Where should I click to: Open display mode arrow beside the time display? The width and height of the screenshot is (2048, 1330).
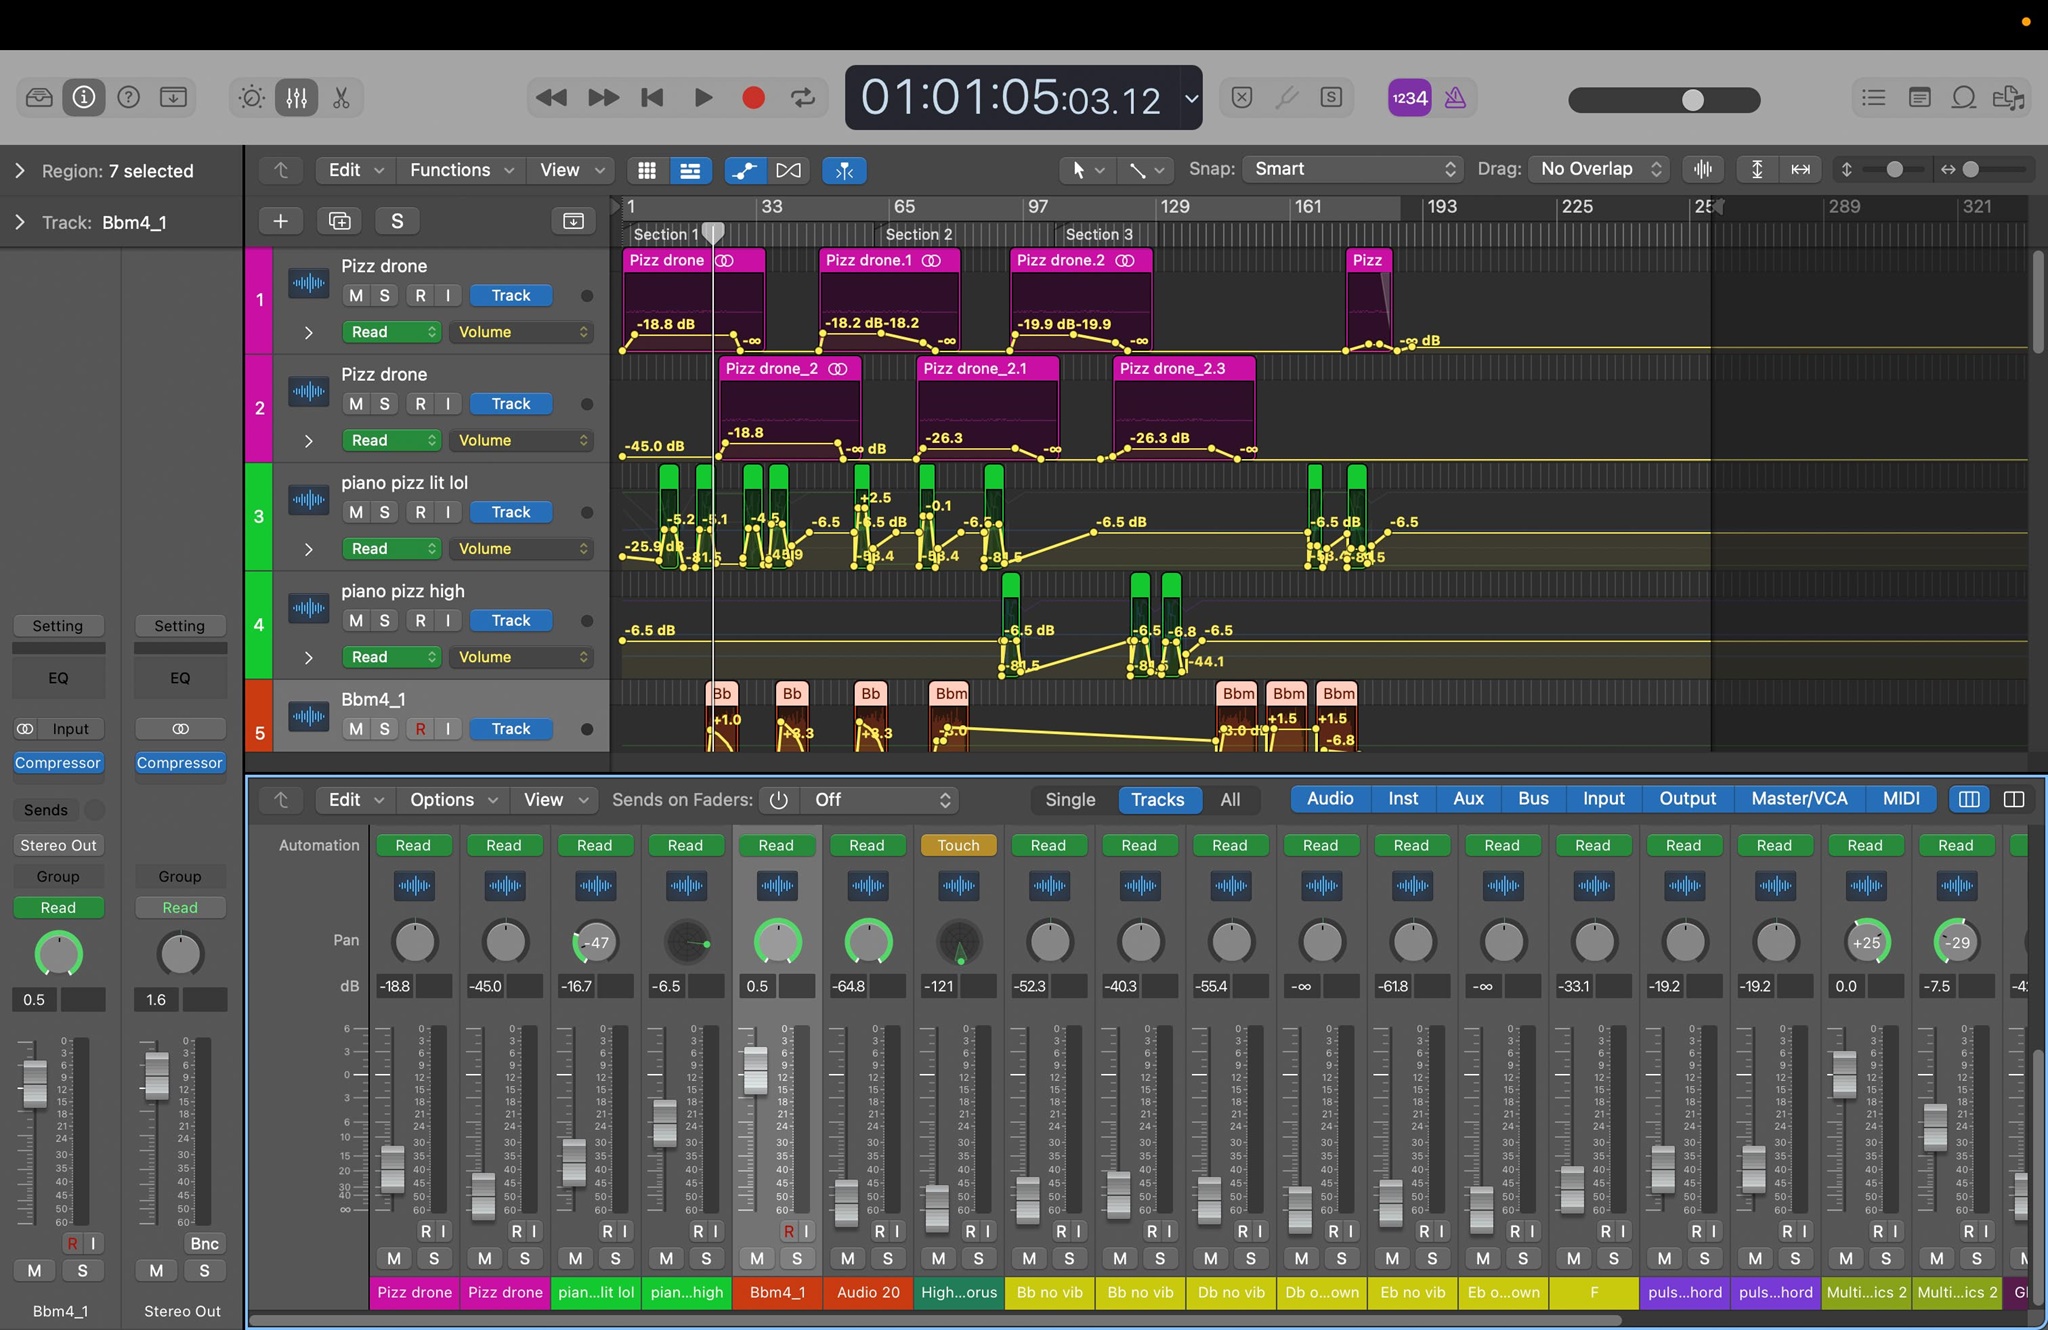click(x=1191, y=98)
